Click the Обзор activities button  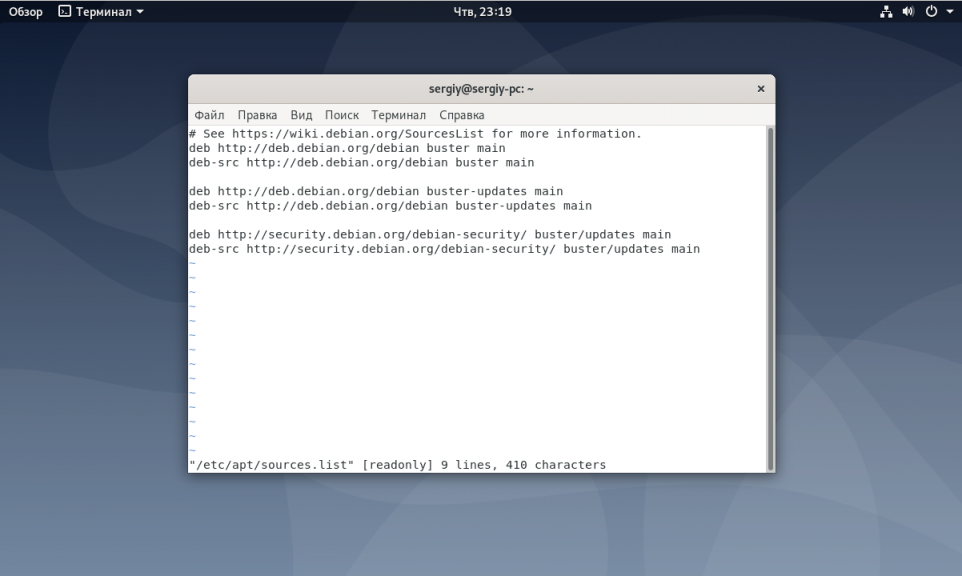(26, 12)
